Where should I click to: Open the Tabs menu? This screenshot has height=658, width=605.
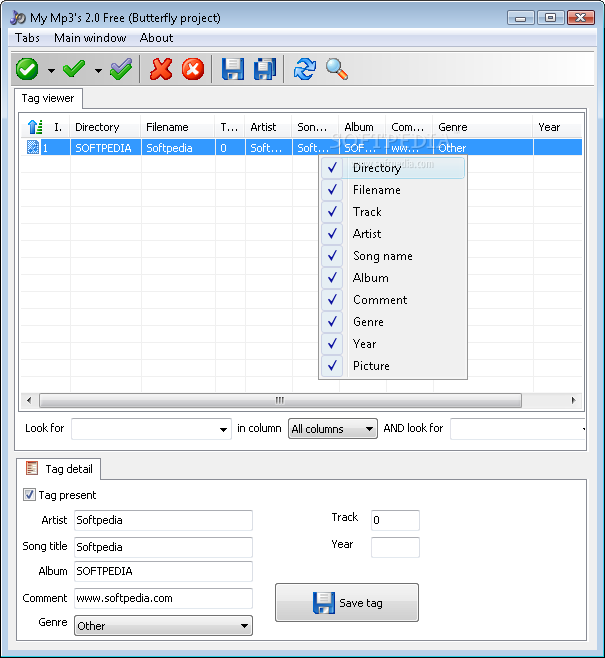click(x=27, y=38)
